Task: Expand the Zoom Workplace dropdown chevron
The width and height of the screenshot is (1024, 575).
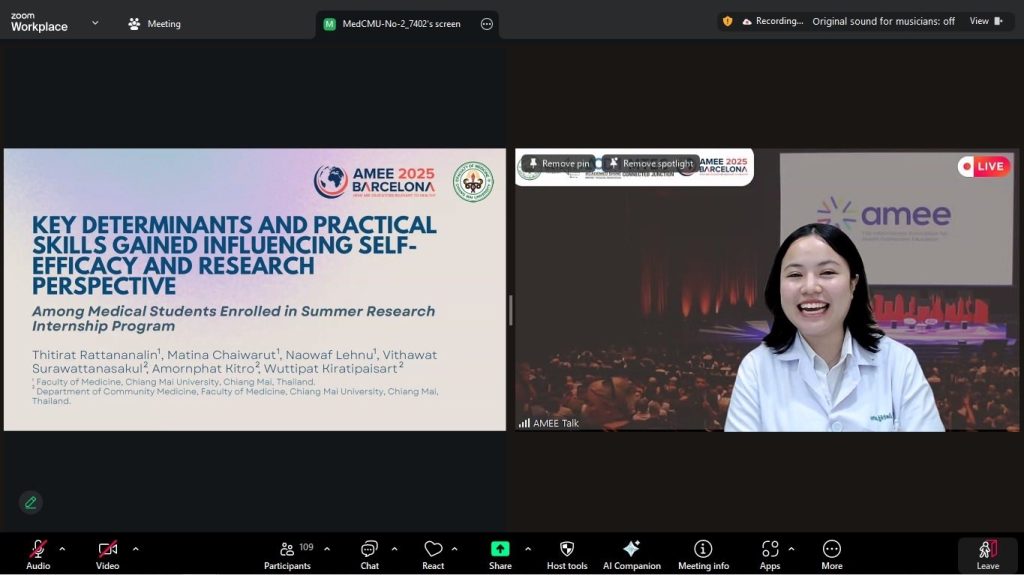Action: pyautogui.click(x=95, y=22)
